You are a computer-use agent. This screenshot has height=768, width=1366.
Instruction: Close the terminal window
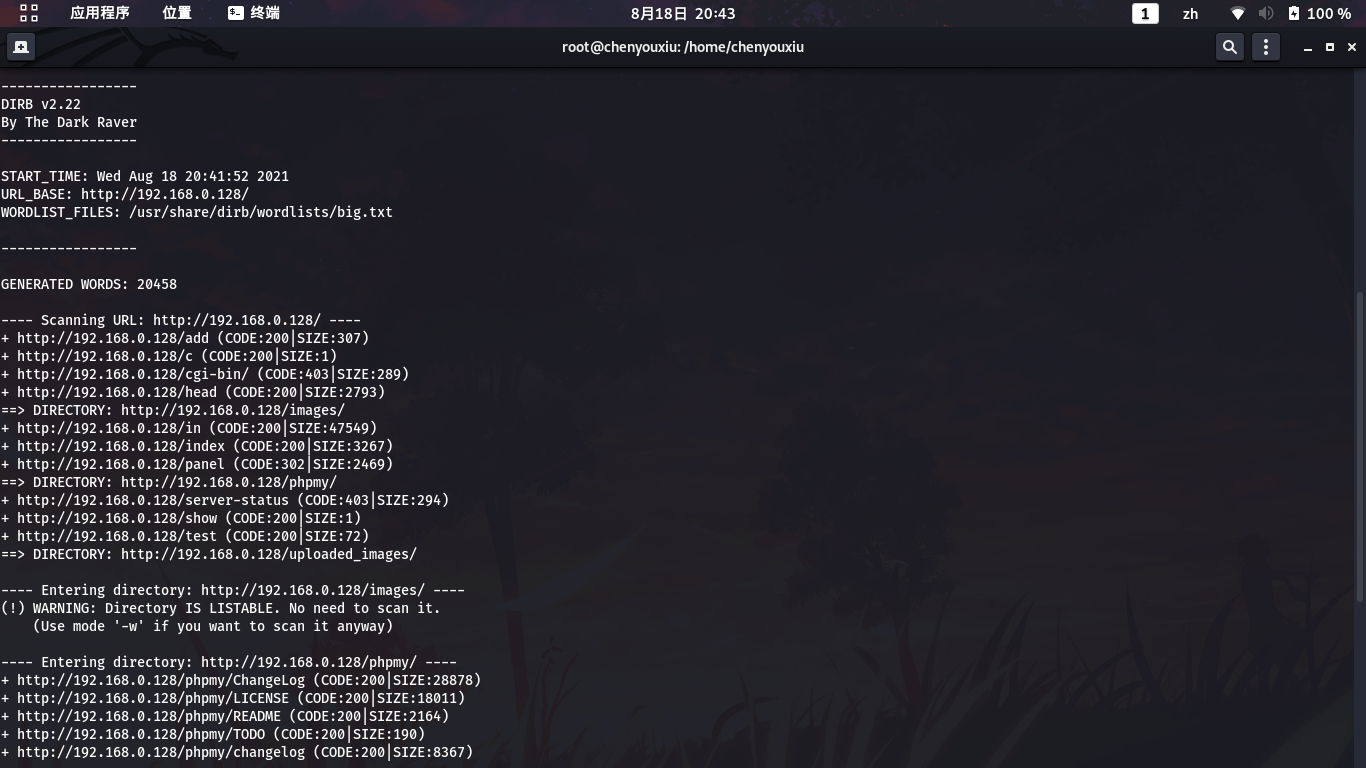coord(1352,47)
